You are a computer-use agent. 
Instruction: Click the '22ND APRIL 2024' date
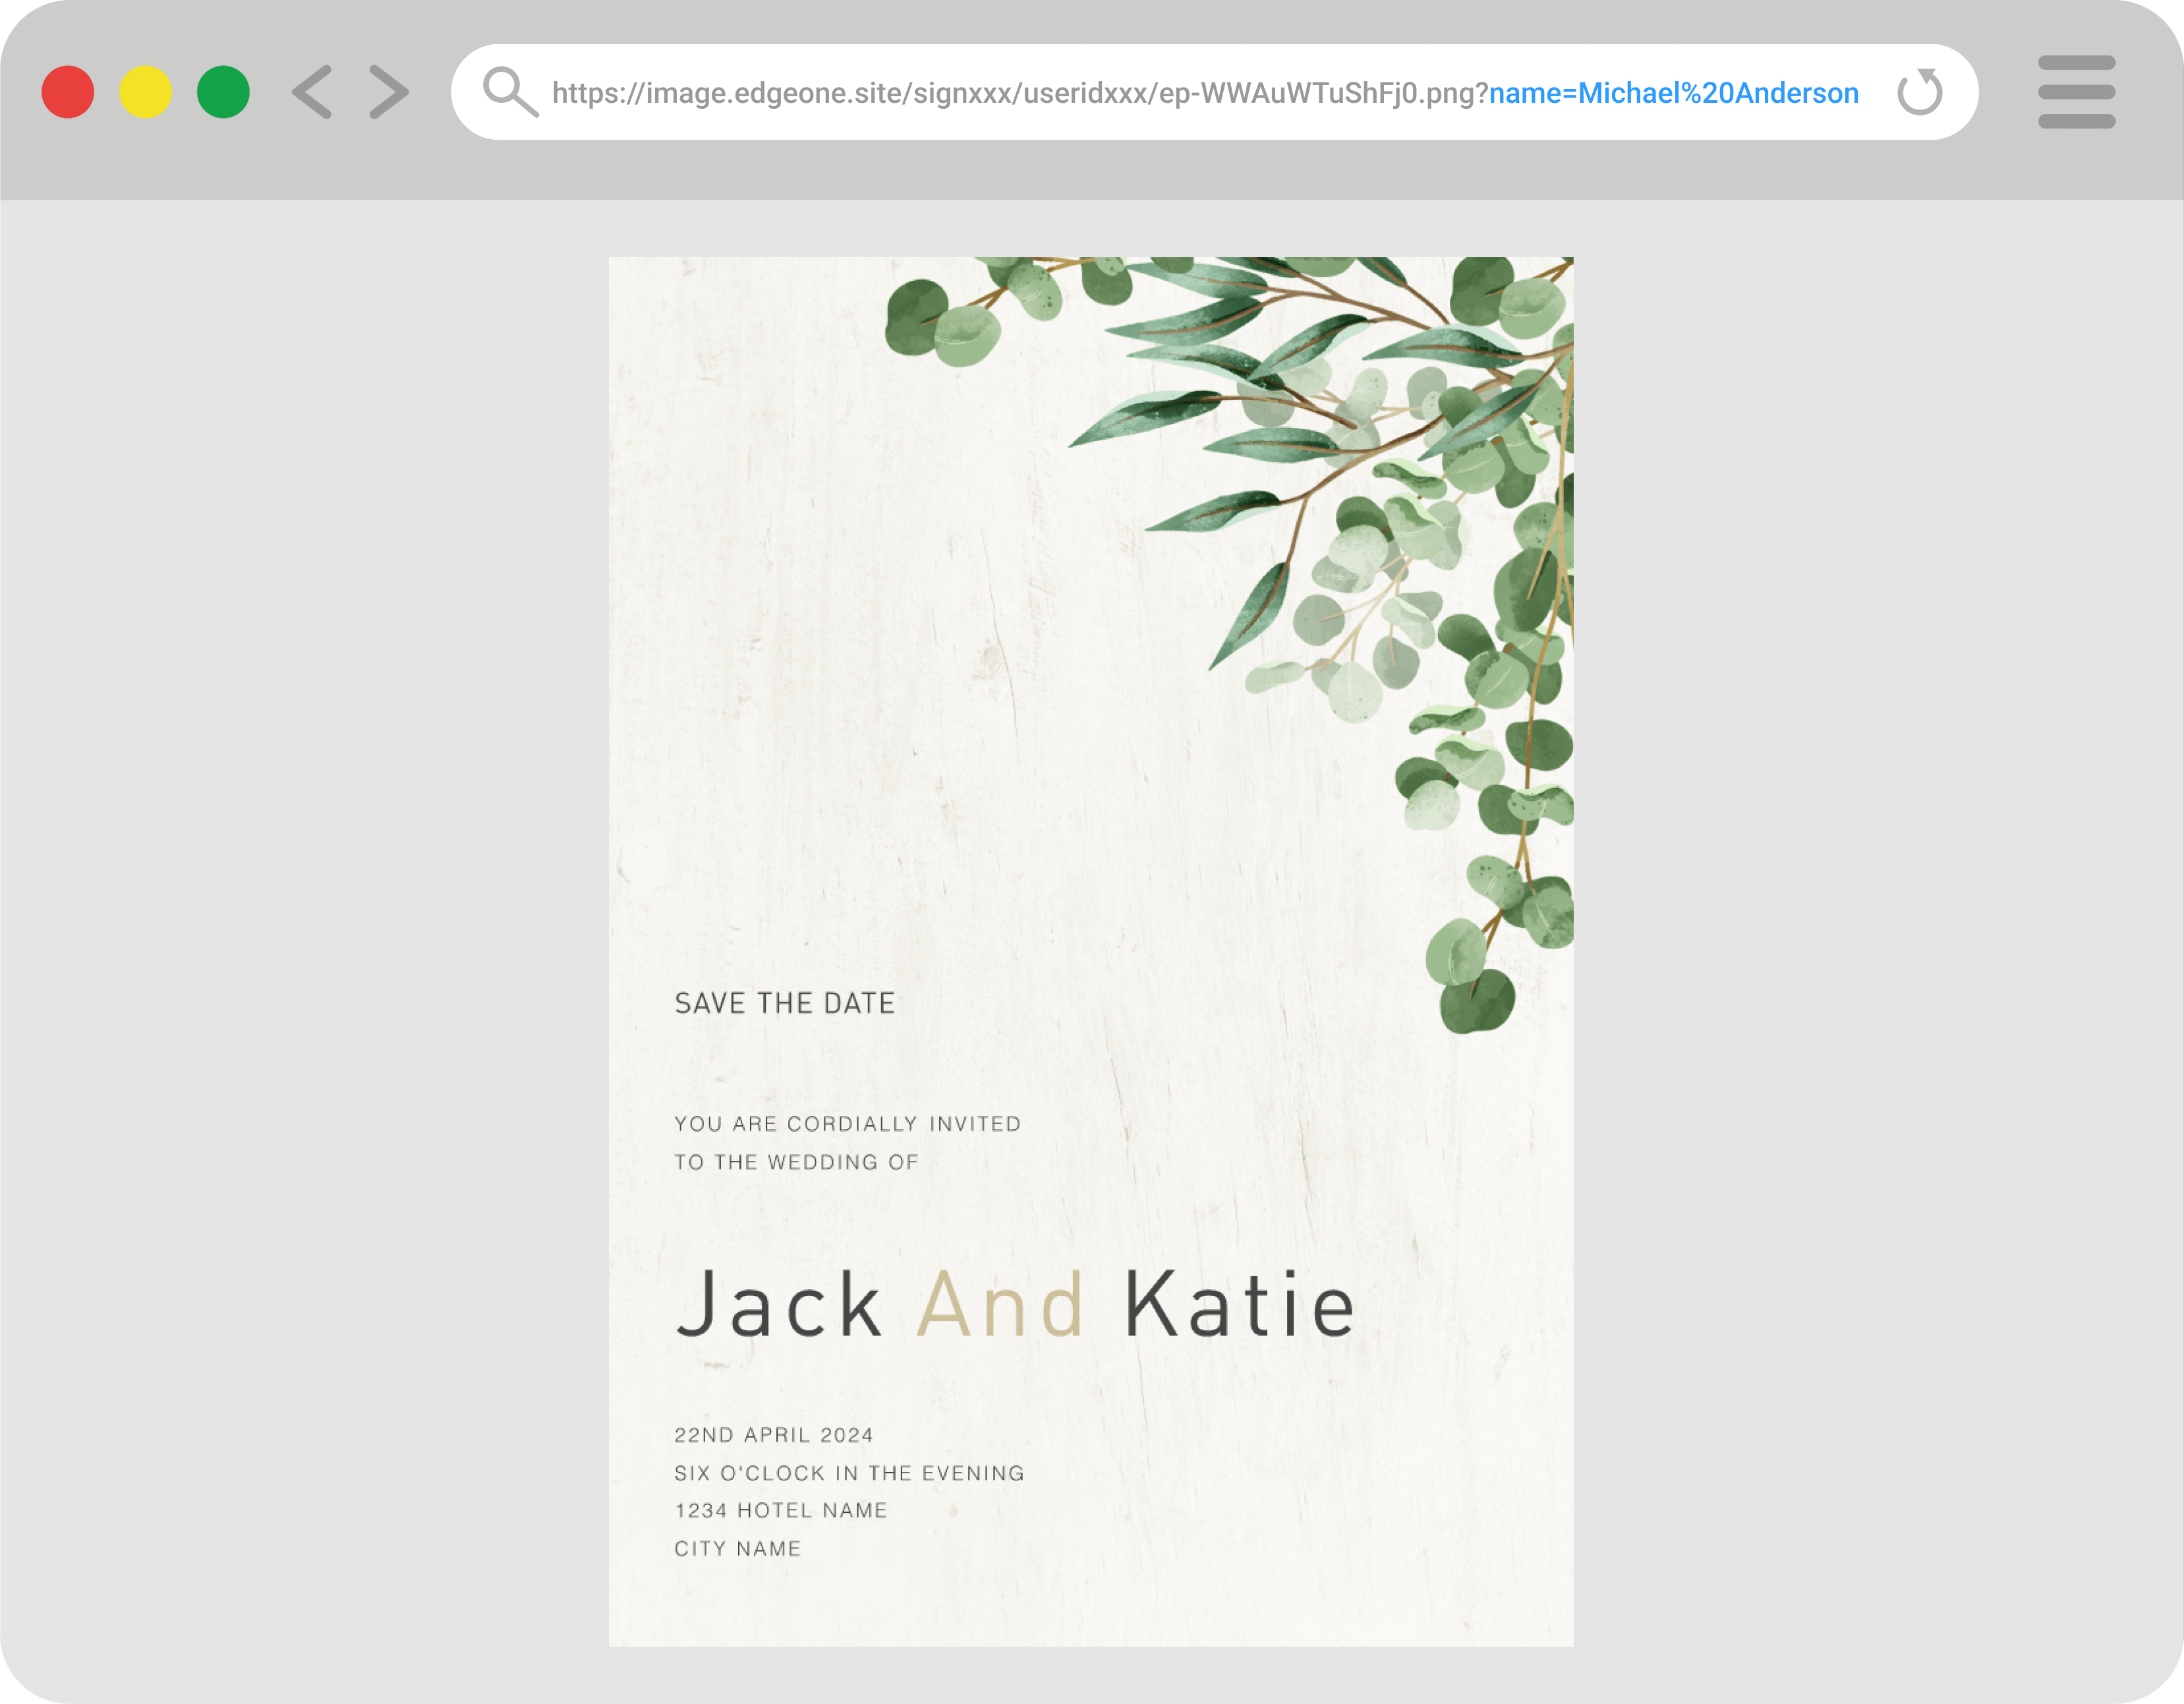pyautogui.click(x=774, y=1435)
